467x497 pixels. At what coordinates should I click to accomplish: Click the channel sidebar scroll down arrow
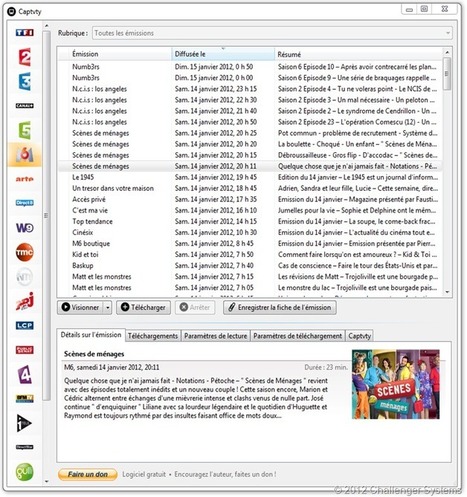(x=46, y=481)
